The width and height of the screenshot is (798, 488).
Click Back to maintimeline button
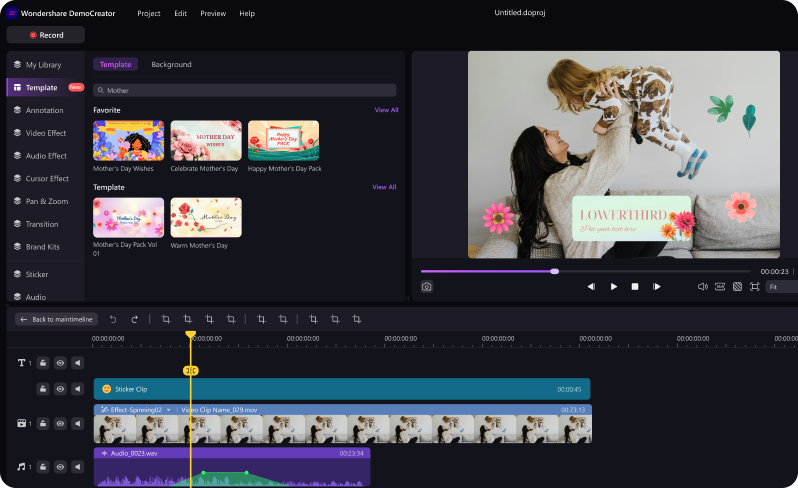pyautogui.click(x=56, y=319)
